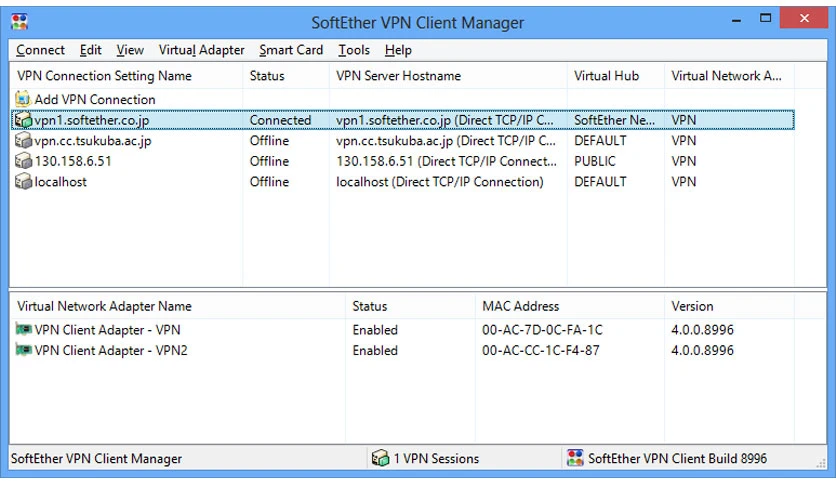Click SoftEther VPN Client Manager status bar text
This screenshot has height=484, width=836.
point(96,458)
